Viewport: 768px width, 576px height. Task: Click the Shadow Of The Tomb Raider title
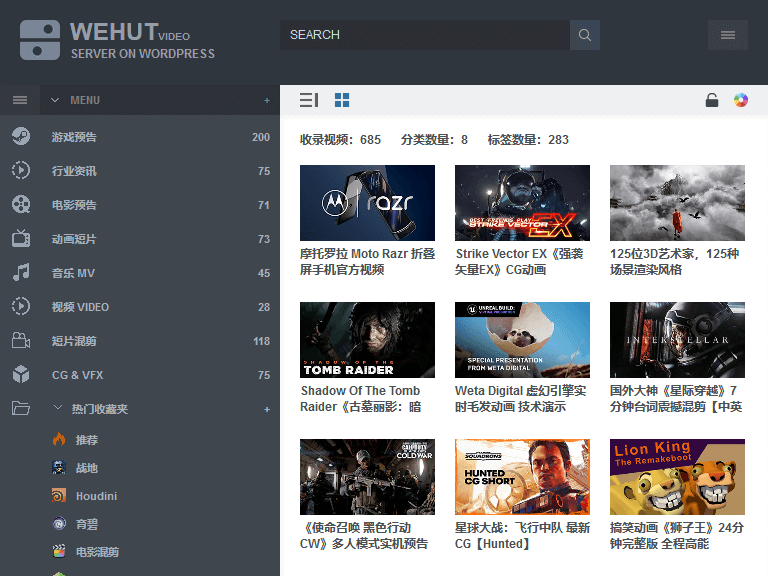tap(360, 399)
